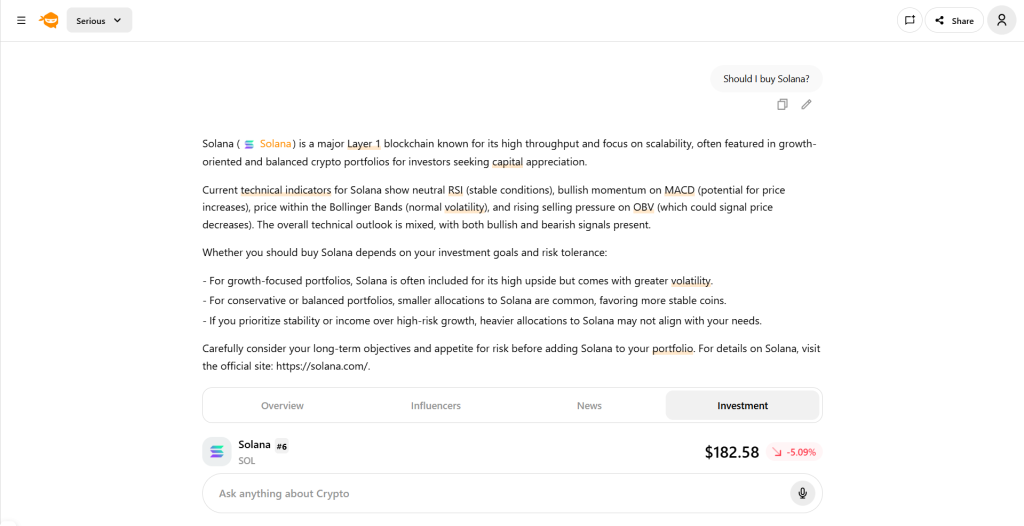Image resolution: width=1024 pixels, height=526 pixels.
Task: Open the user profile avatar icon
Action: tap(1001, 20)
